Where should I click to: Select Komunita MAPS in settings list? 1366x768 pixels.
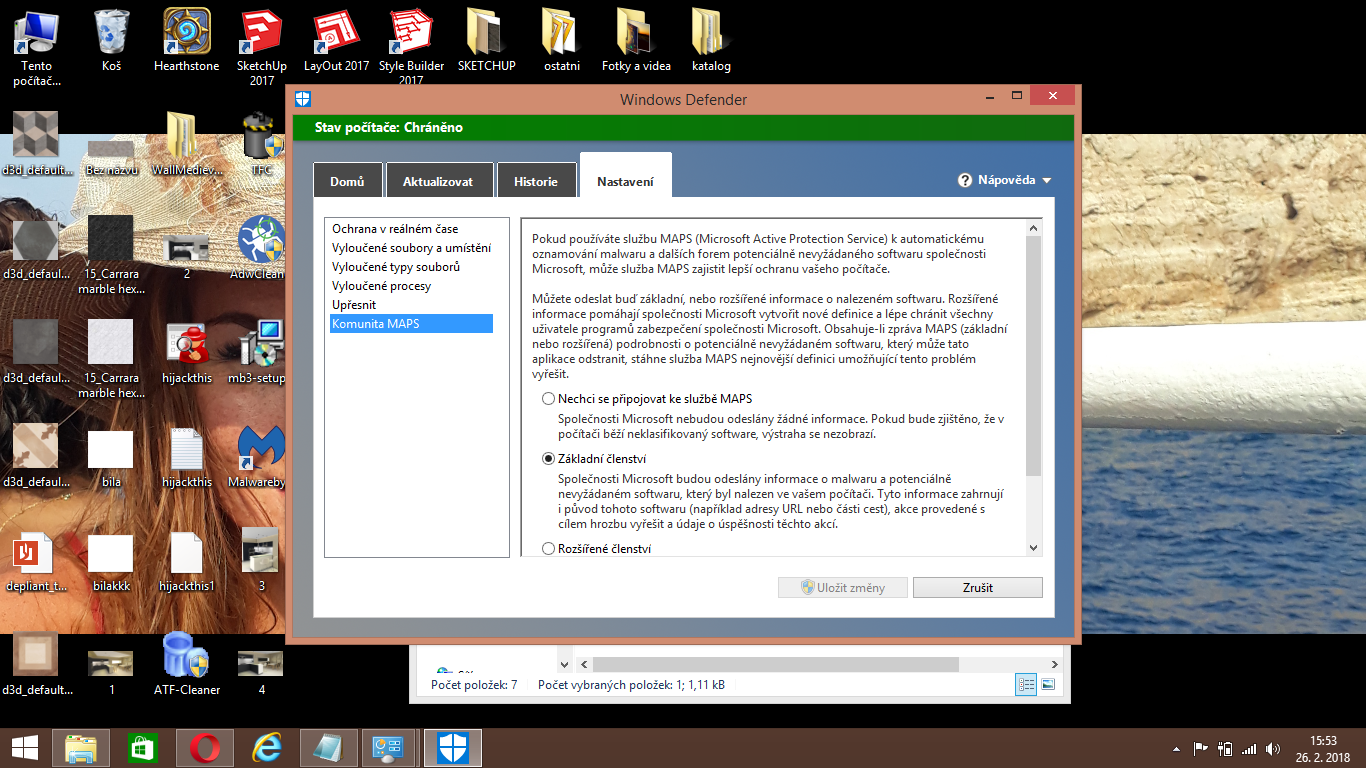[411, 324]
